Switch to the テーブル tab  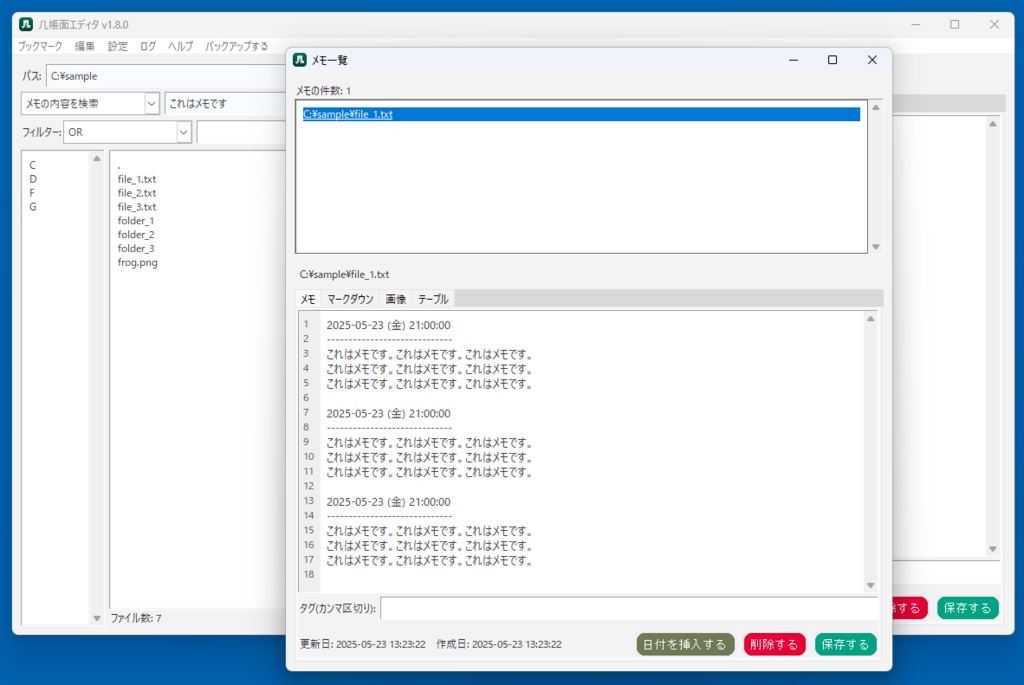click(433, 299)
